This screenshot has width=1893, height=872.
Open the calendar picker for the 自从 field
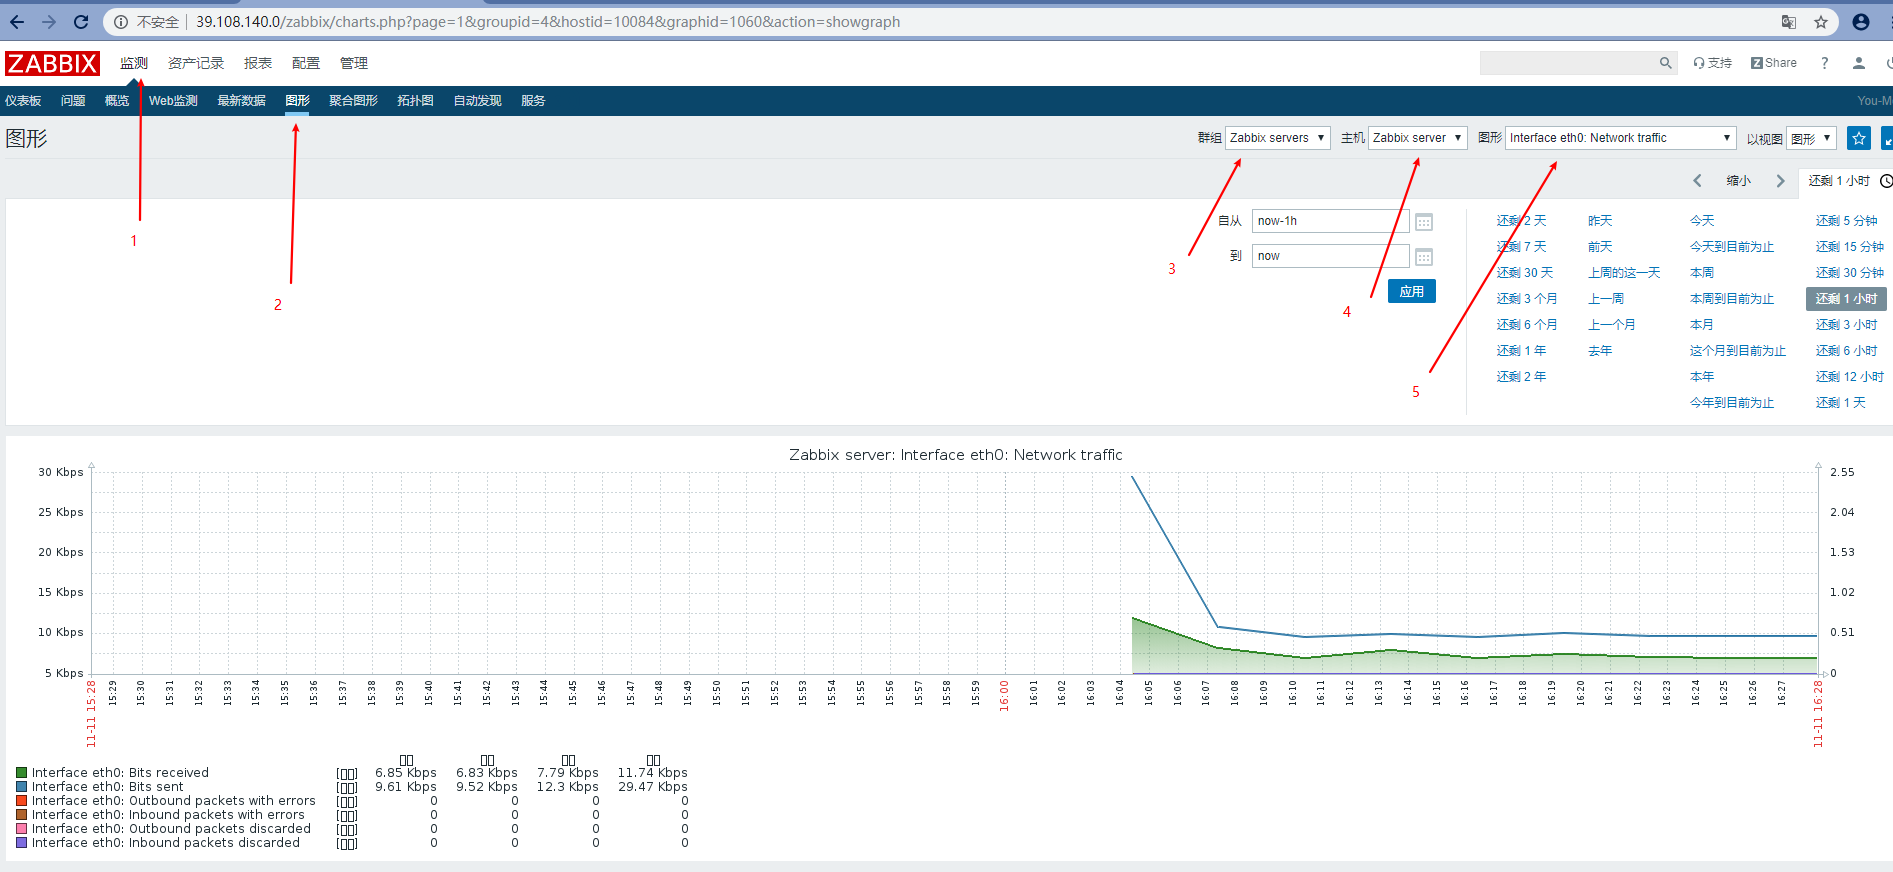coord(1424,222)
